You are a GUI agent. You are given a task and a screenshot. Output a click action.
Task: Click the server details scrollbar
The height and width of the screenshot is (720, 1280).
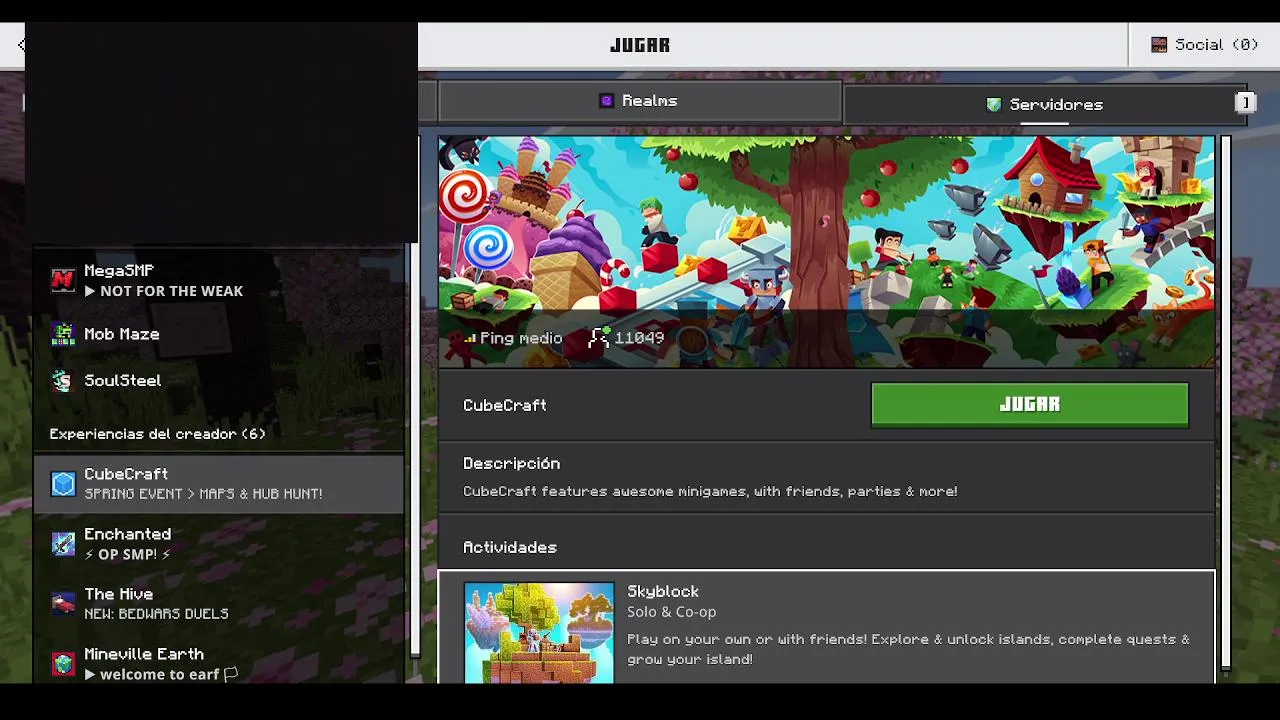(x=1225, y=403)
